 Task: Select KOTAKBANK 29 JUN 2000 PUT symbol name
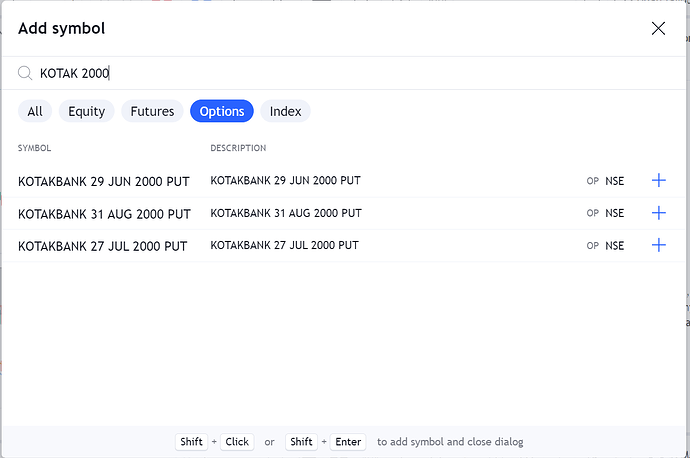point(104,181)
